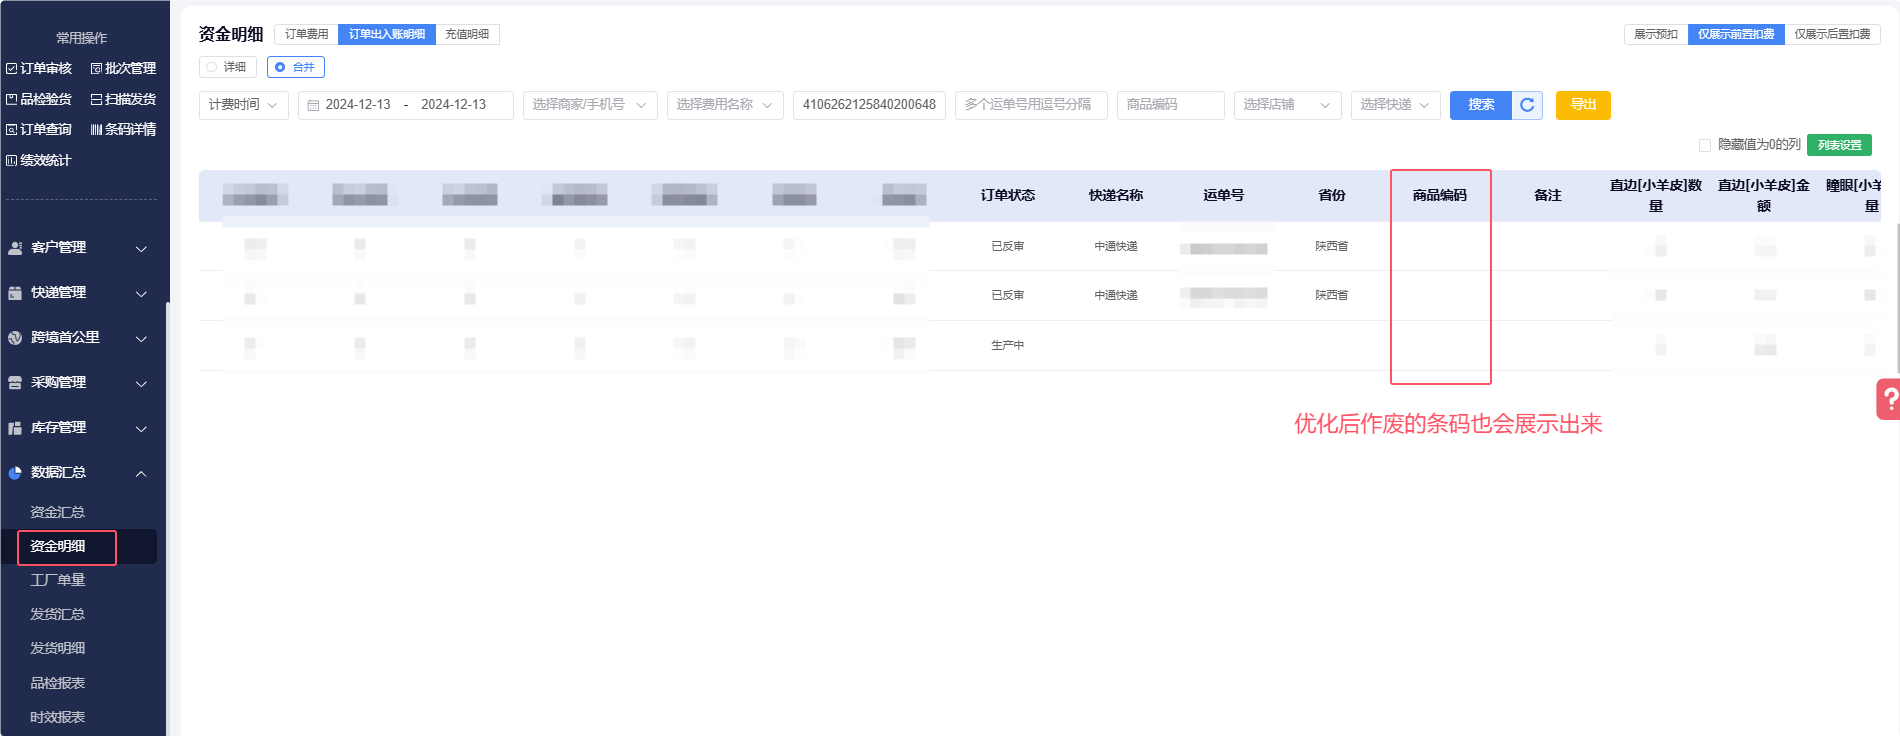
Task: Select 仅展示前置扣费 display mode
Action: point(1736,34)
